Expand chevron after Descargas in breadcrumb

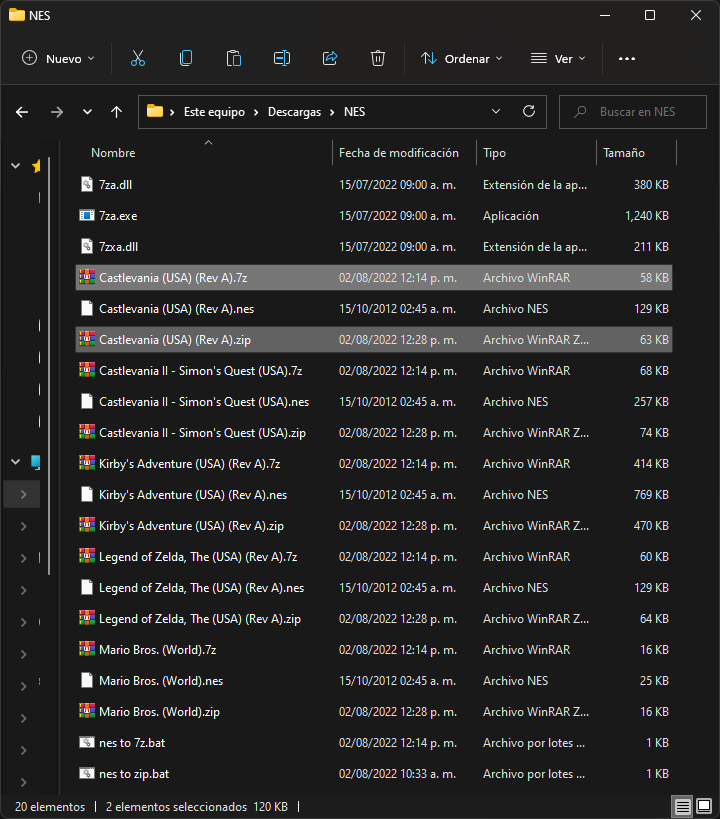[x=332, y=112]
